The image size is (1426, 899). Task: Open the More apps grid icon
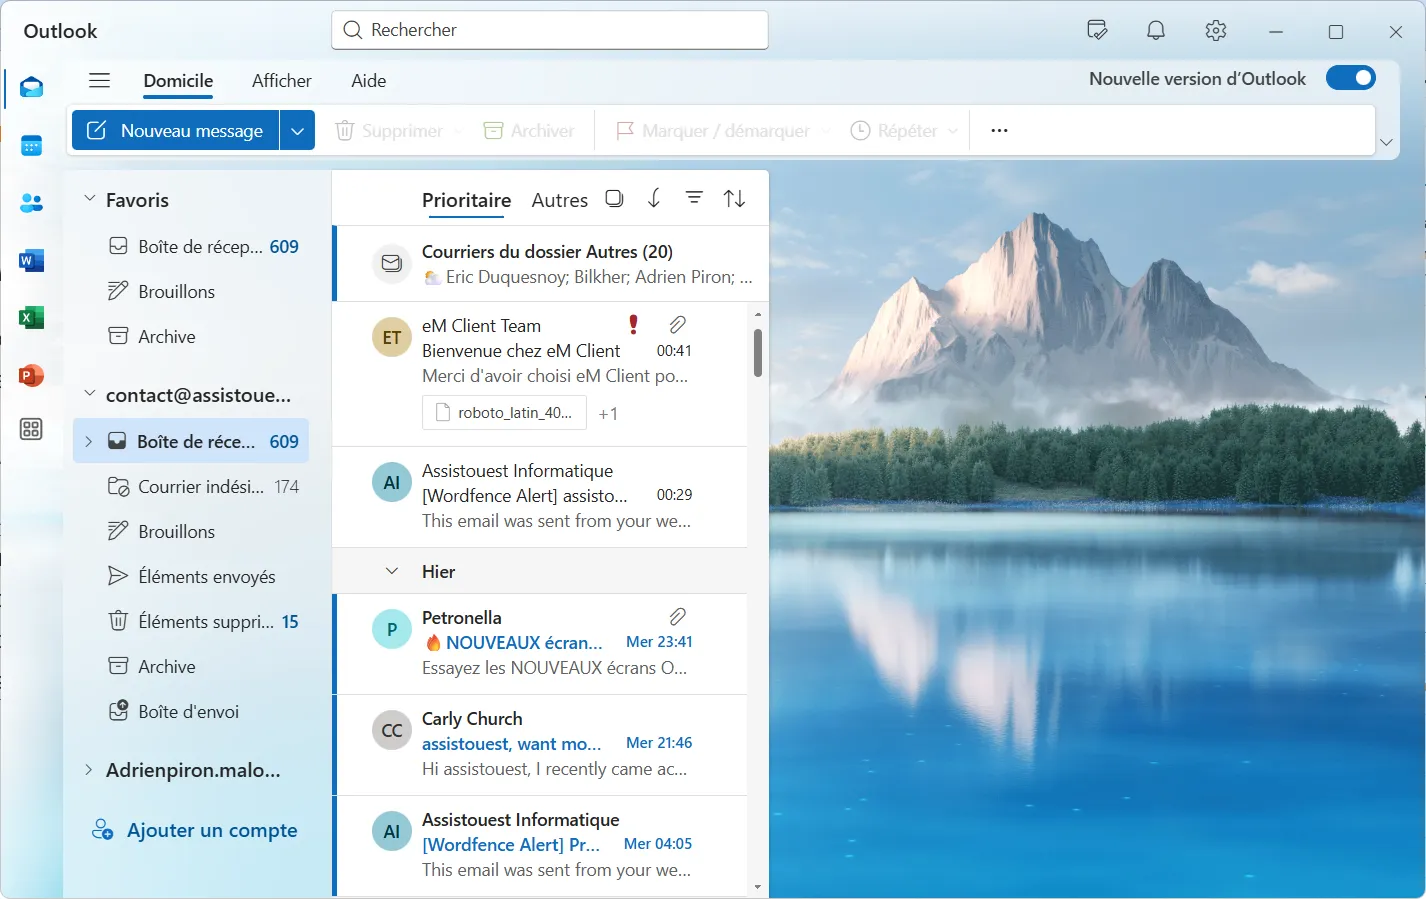(x=32, y=429)
